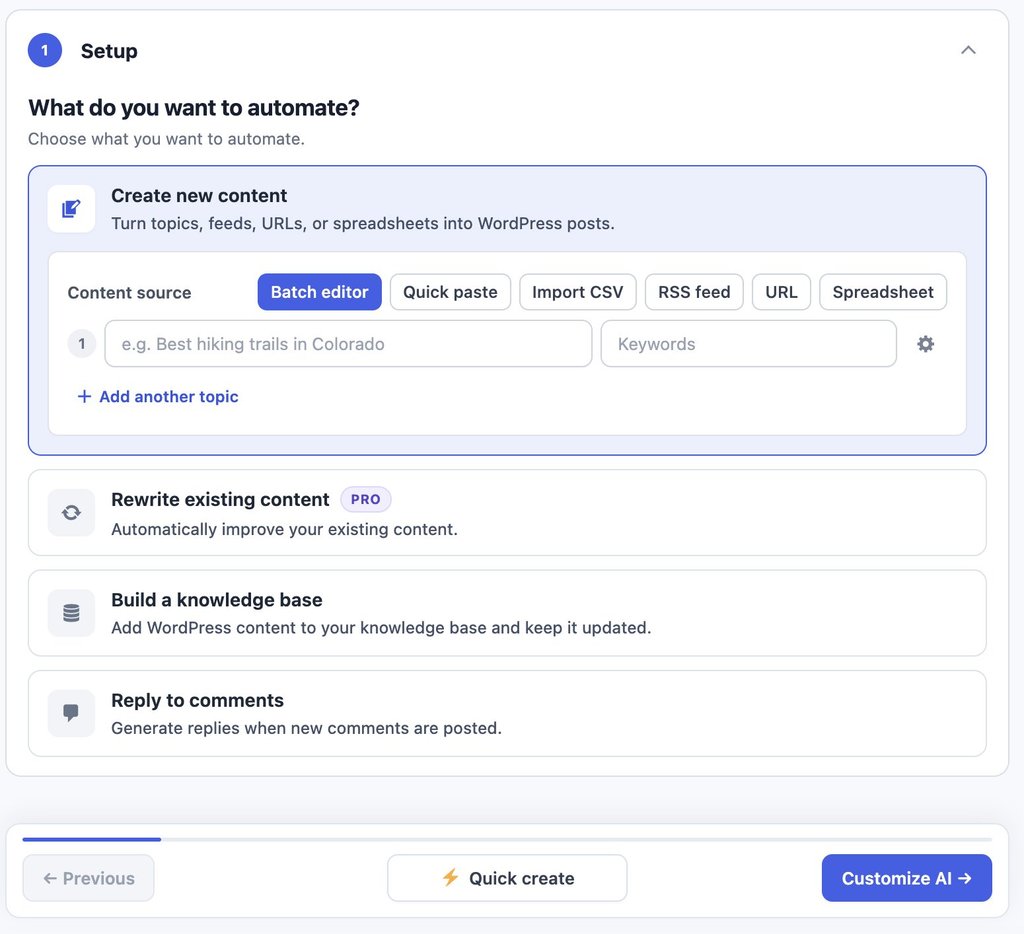Switch to Quick paste content source
This screenshot has height=934, width=1024.
coord(450,292)
